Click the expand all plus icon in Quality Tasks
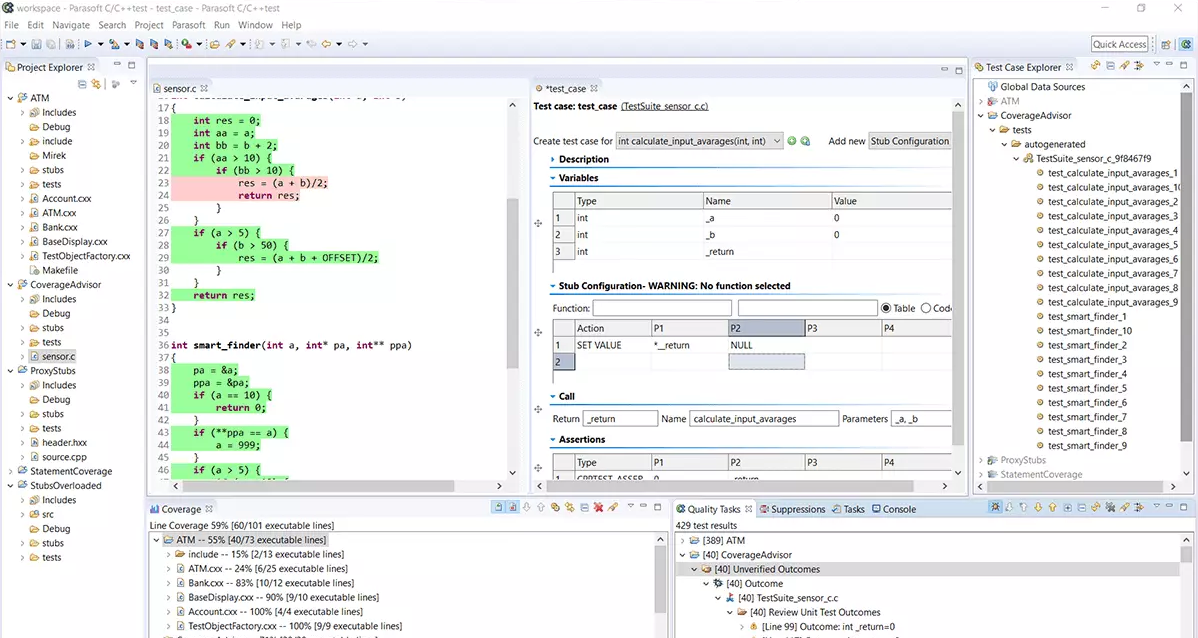The image size is (1198, 638). (1067, 507)
